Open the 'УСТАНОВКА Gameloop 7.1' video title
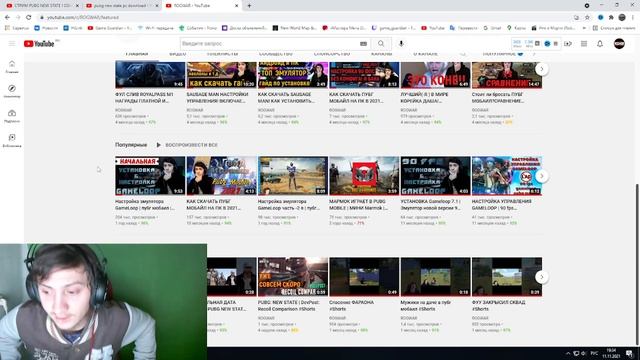 431,204
